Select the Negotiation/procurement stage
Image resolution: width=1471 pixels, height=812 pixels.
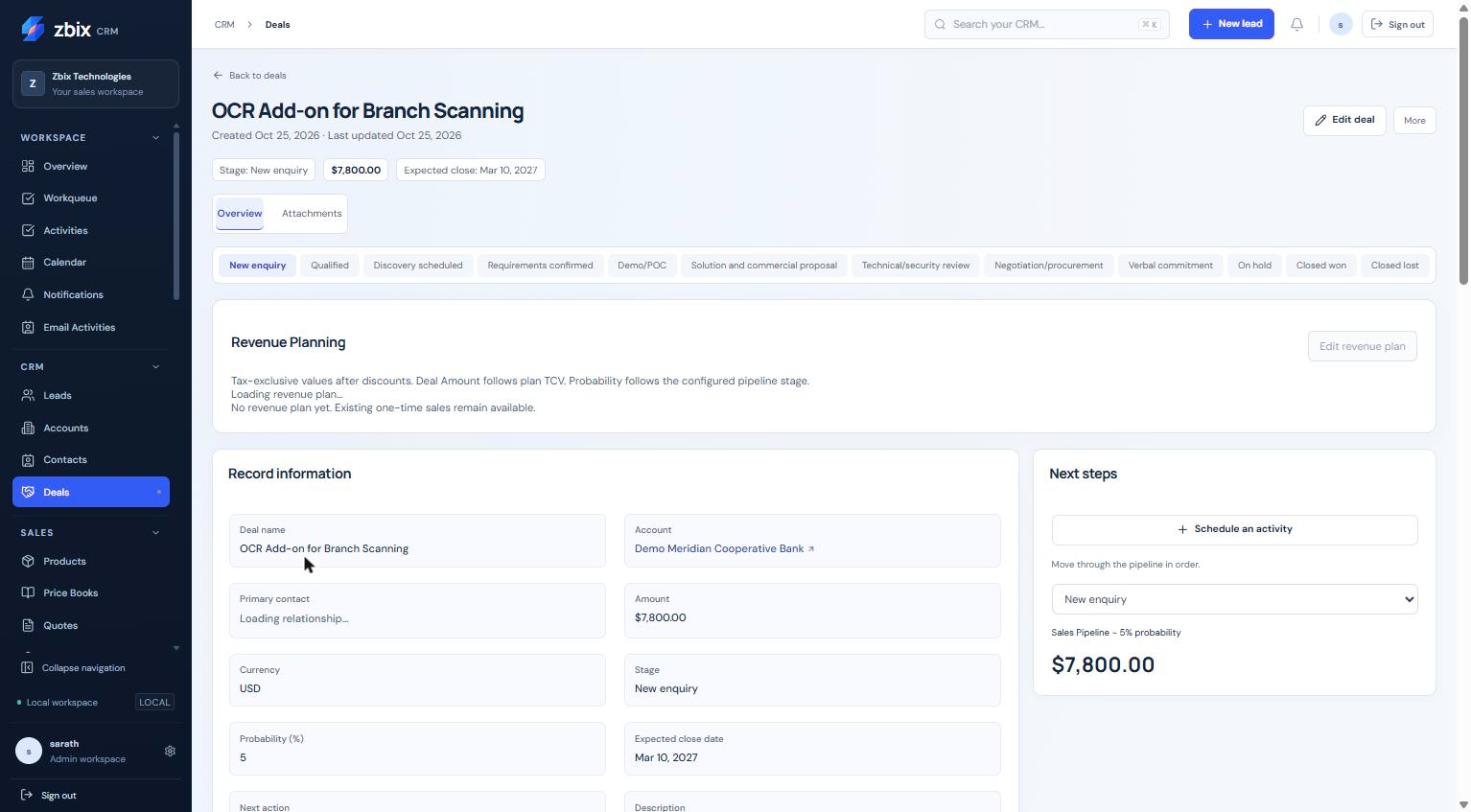(x=1049, y=265)
